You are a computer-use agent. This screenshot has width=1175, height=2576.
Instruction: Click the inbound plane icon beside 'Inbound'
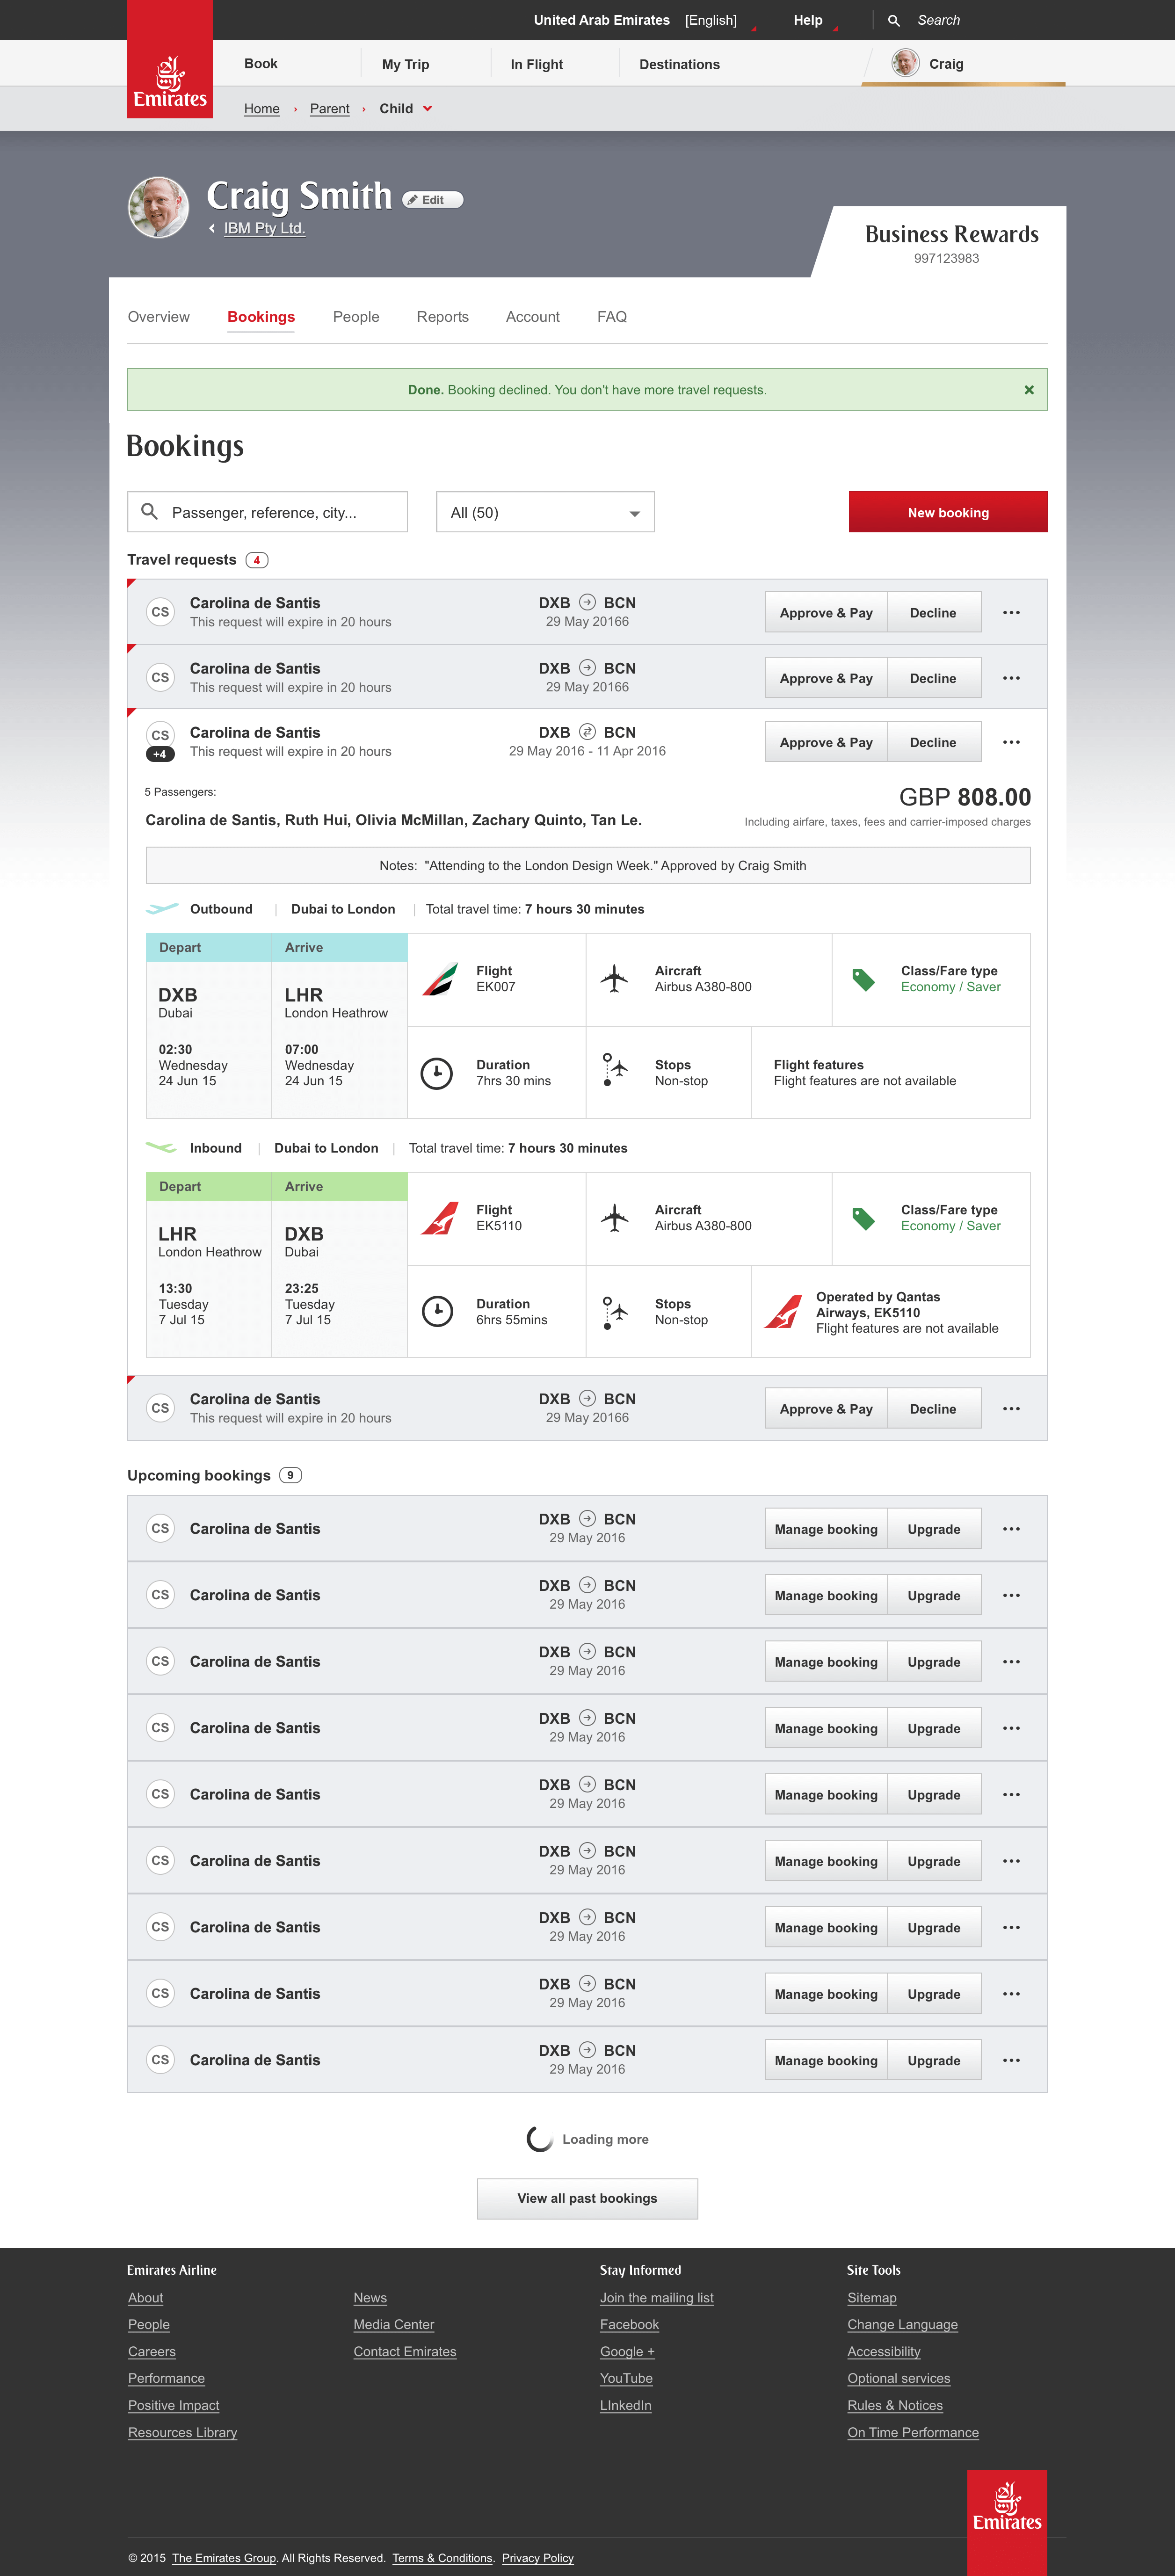click(x=161, y=1147)
